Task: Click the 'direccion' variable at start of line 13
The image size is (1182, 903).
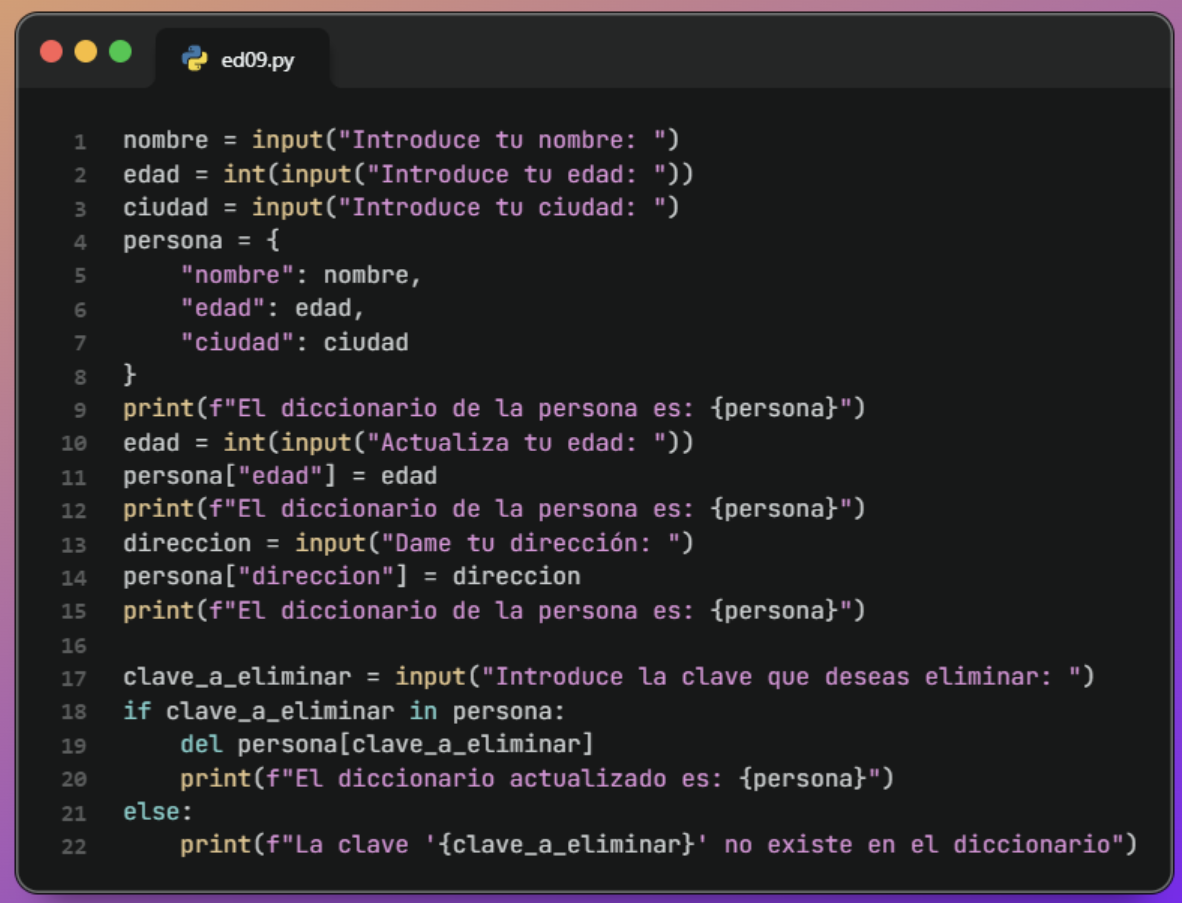Action: pos(187,543)
